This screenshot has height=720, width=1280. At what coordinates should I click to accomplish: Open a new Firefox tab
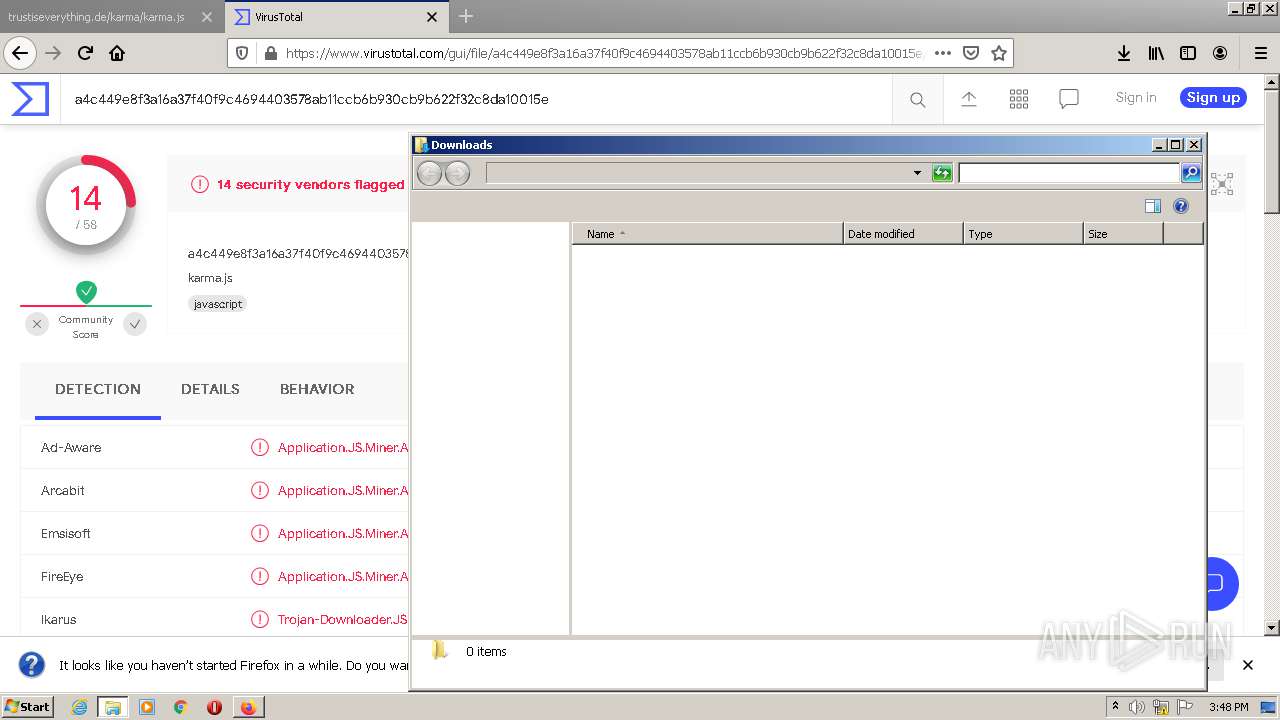pos(466,16)
